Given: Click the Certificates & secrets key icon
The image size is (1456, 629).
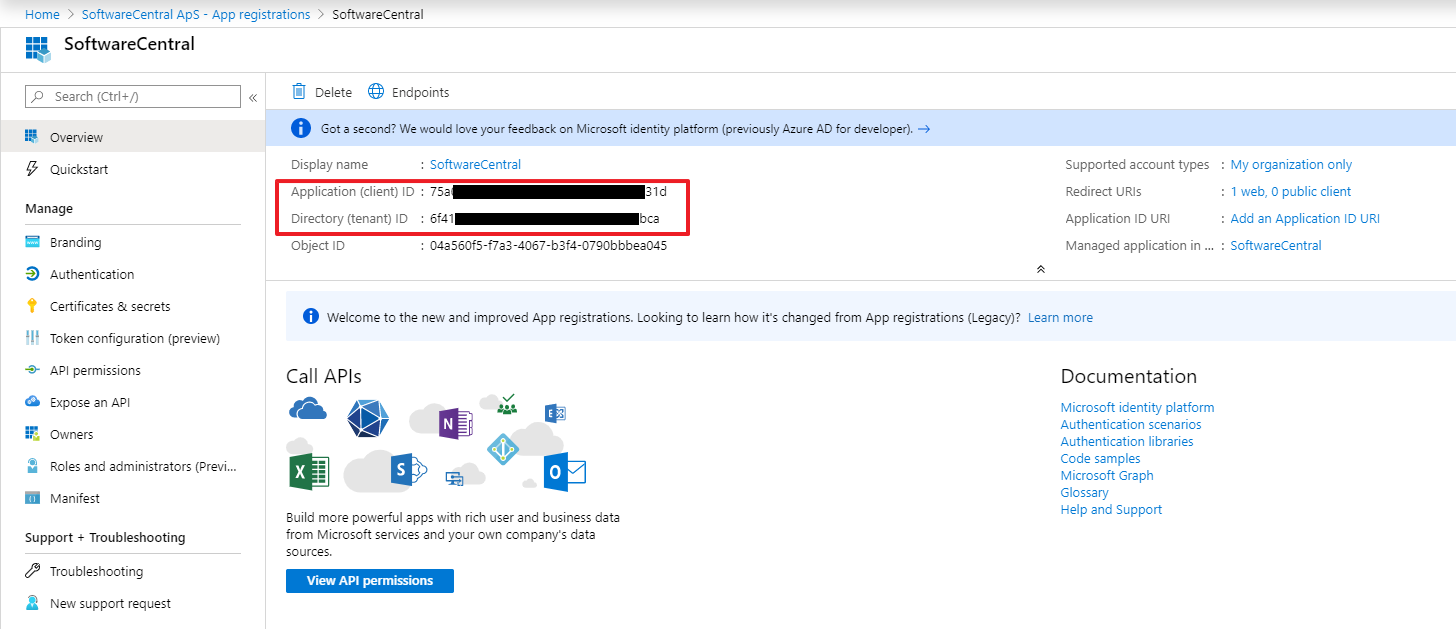Looking at the screenshot, I should (32, 306).
